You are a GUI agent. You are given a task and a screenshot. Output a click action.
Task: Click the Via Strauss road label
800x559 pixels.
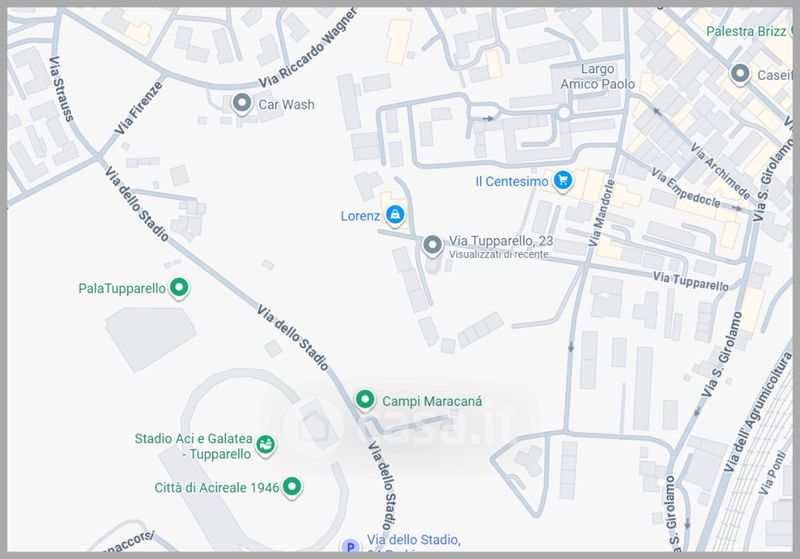[x=61, y=89]
